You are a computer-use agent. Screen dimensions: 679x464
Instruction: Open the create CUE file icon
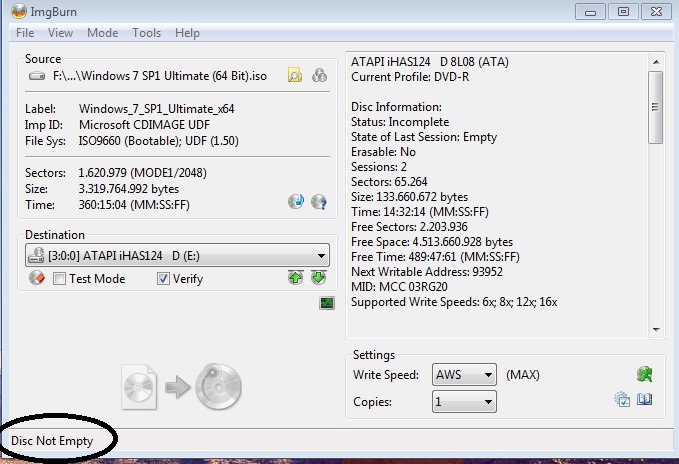click(296, 202)
